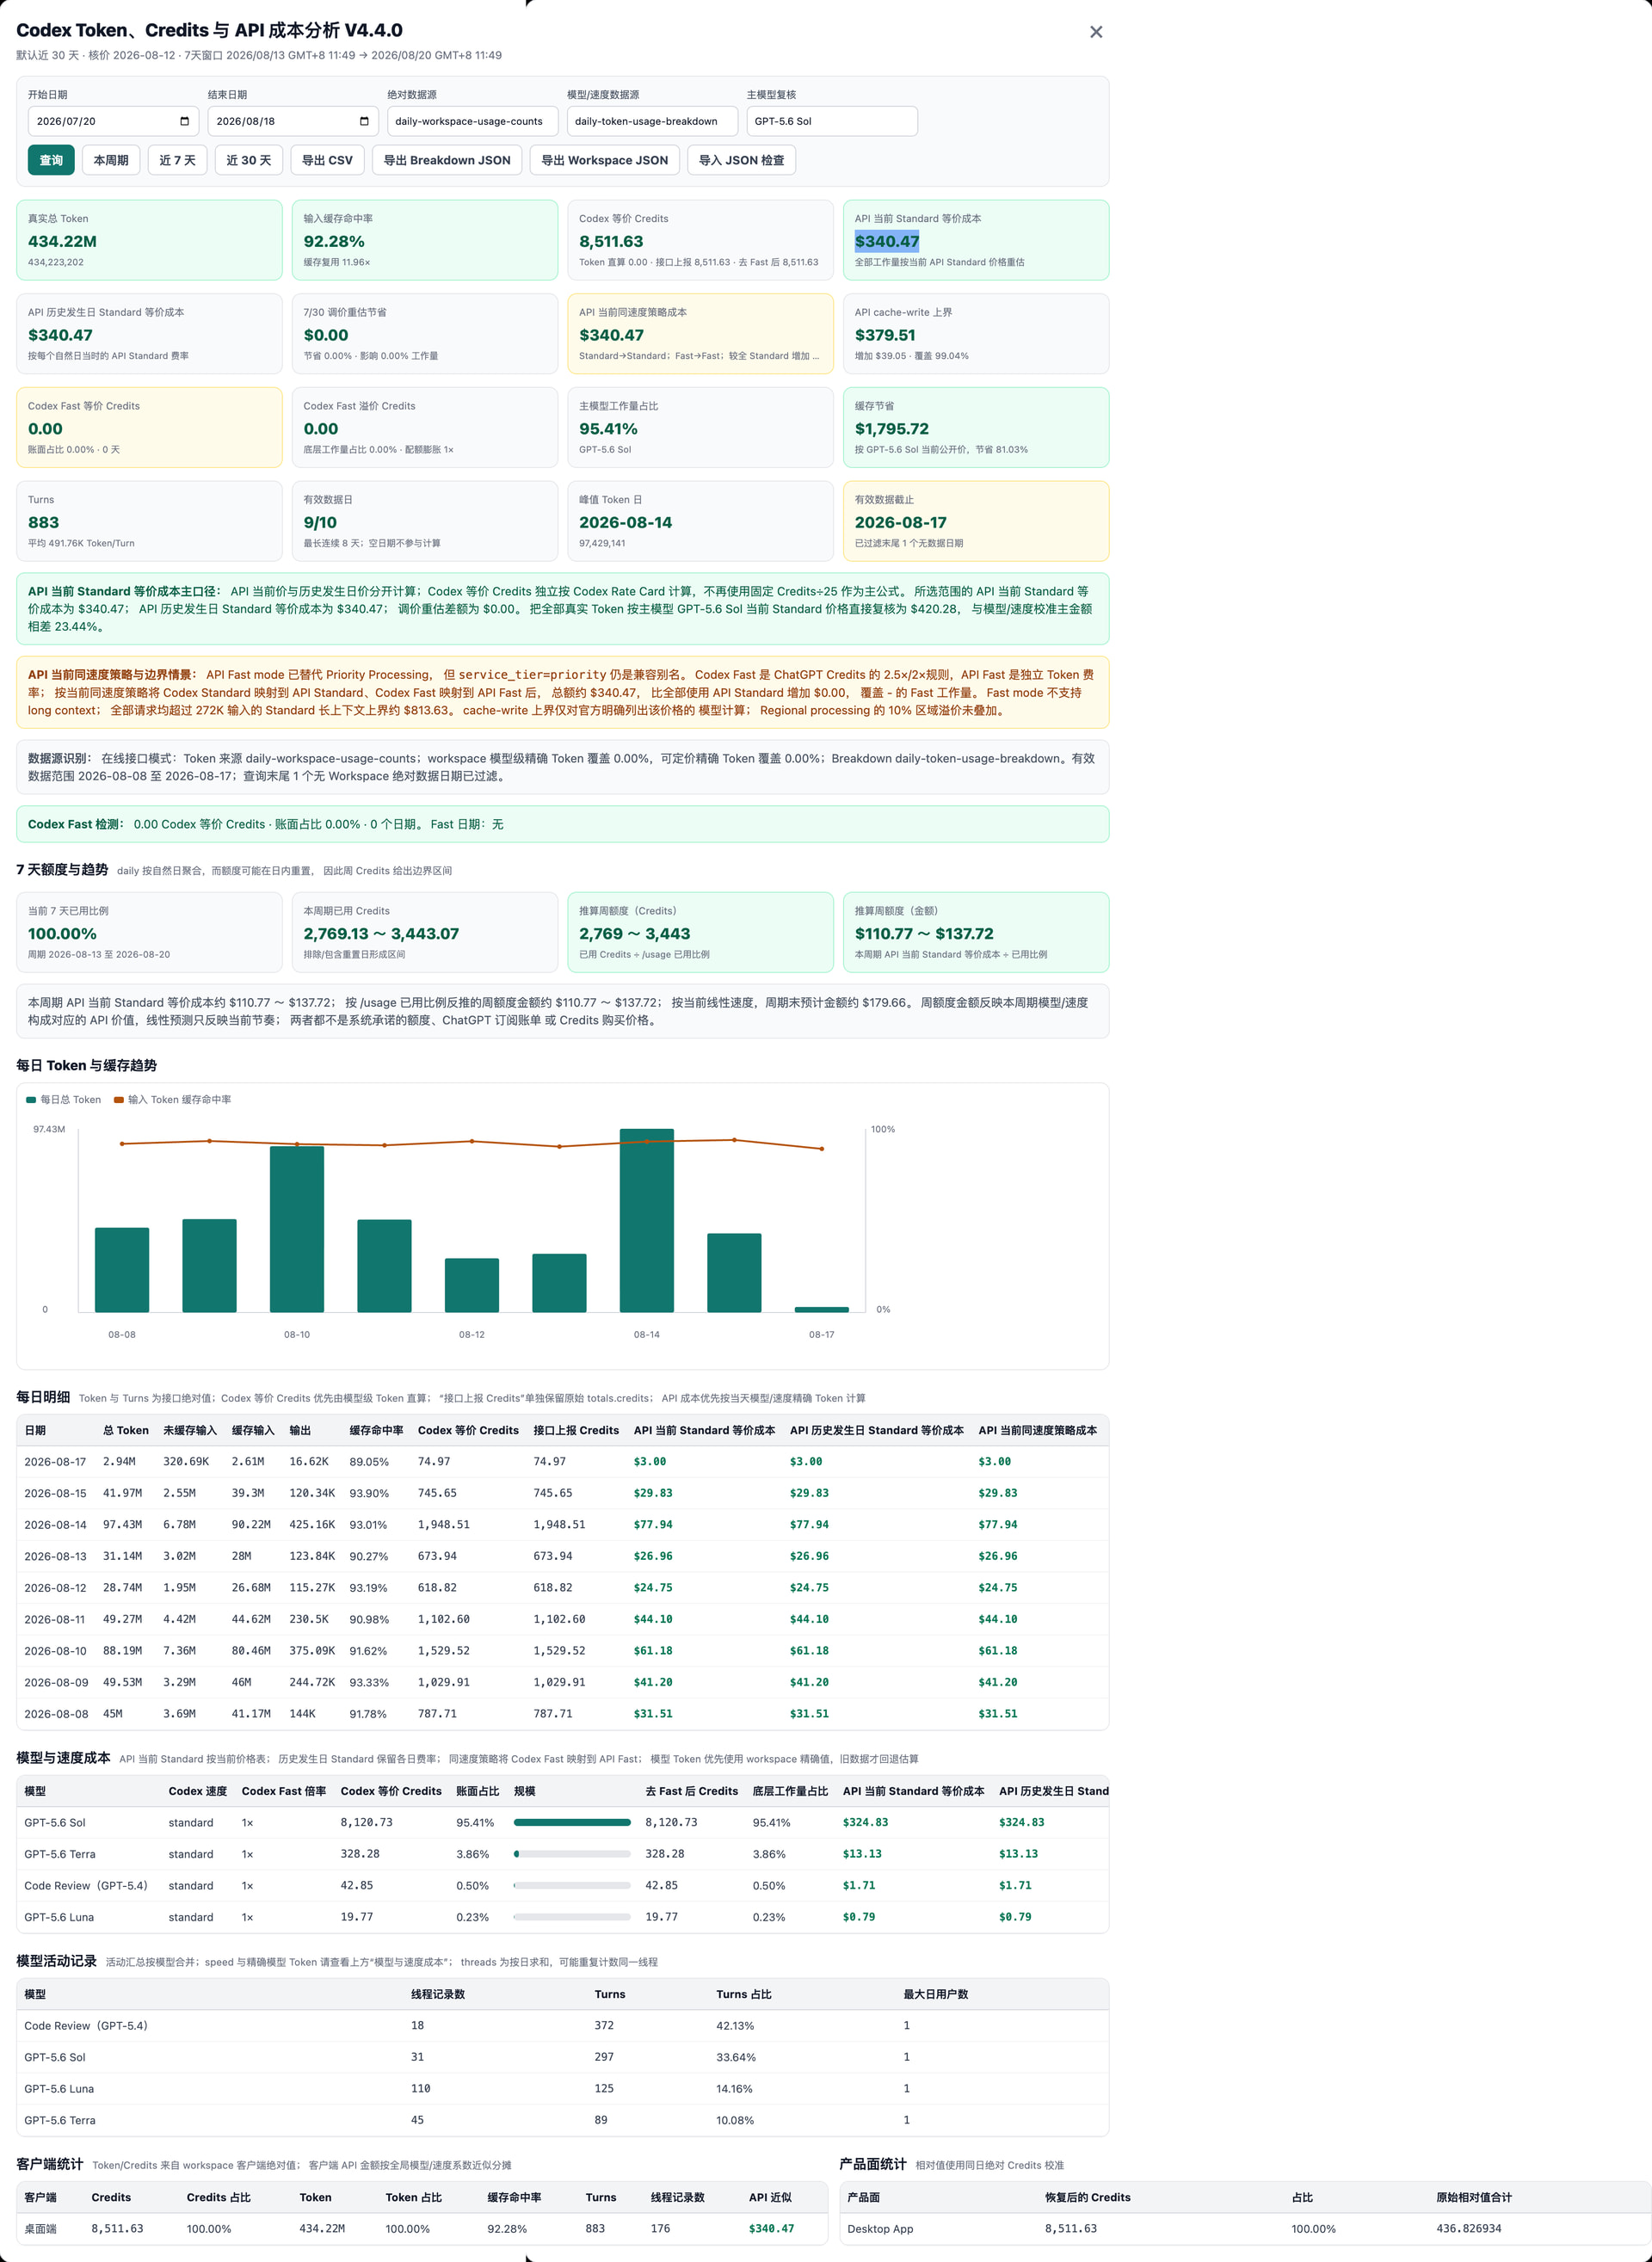This screenshot has width=1652, height=2262.
Task: Click 导出 Breakdown JSON button
Action: pyautogui.click(x=447, y=160)
